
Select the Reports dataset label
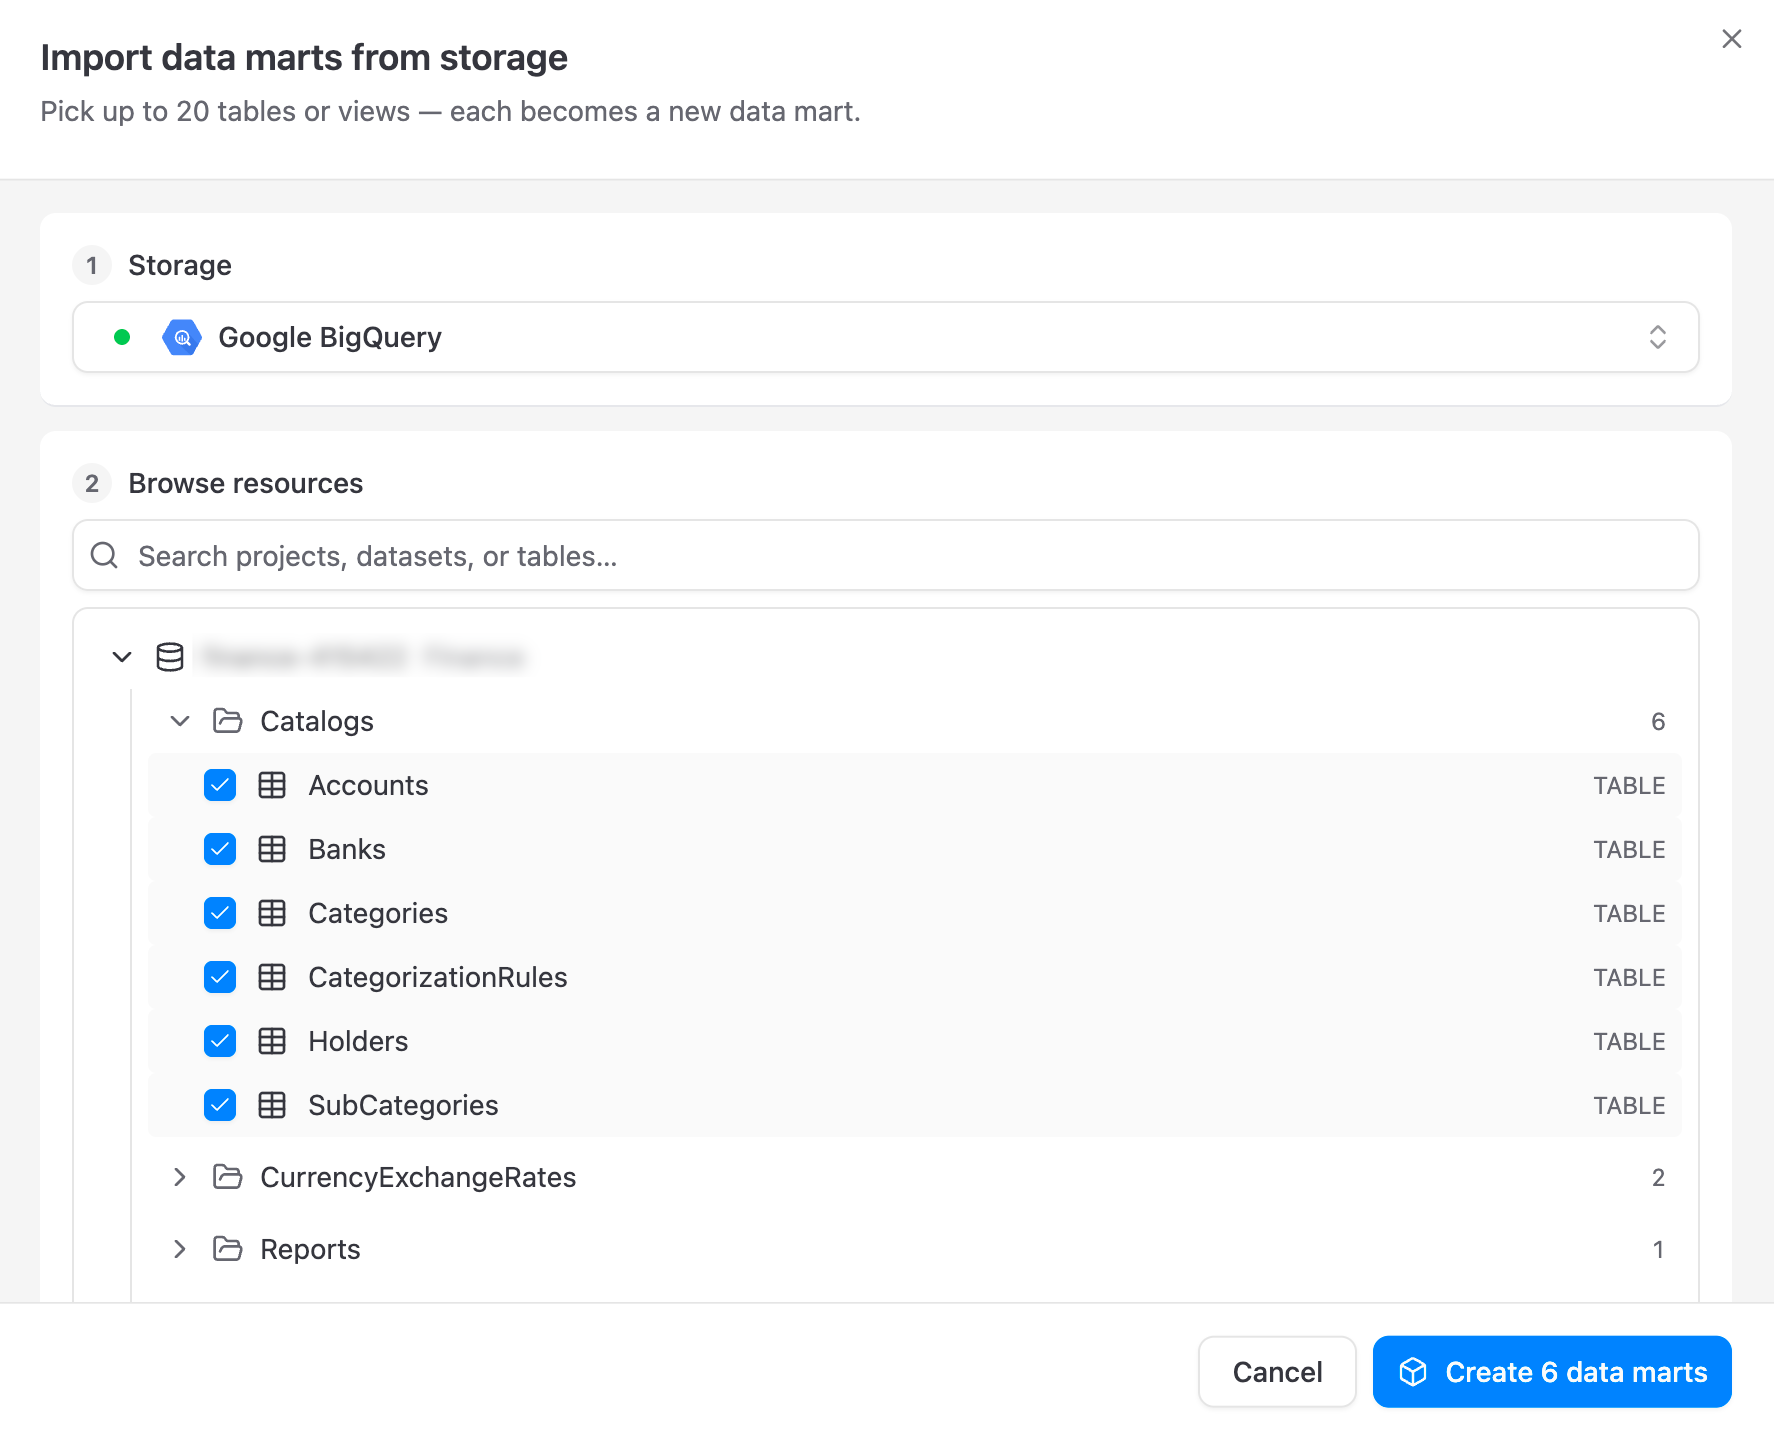pyautogui.click(x=310, y=1249)
